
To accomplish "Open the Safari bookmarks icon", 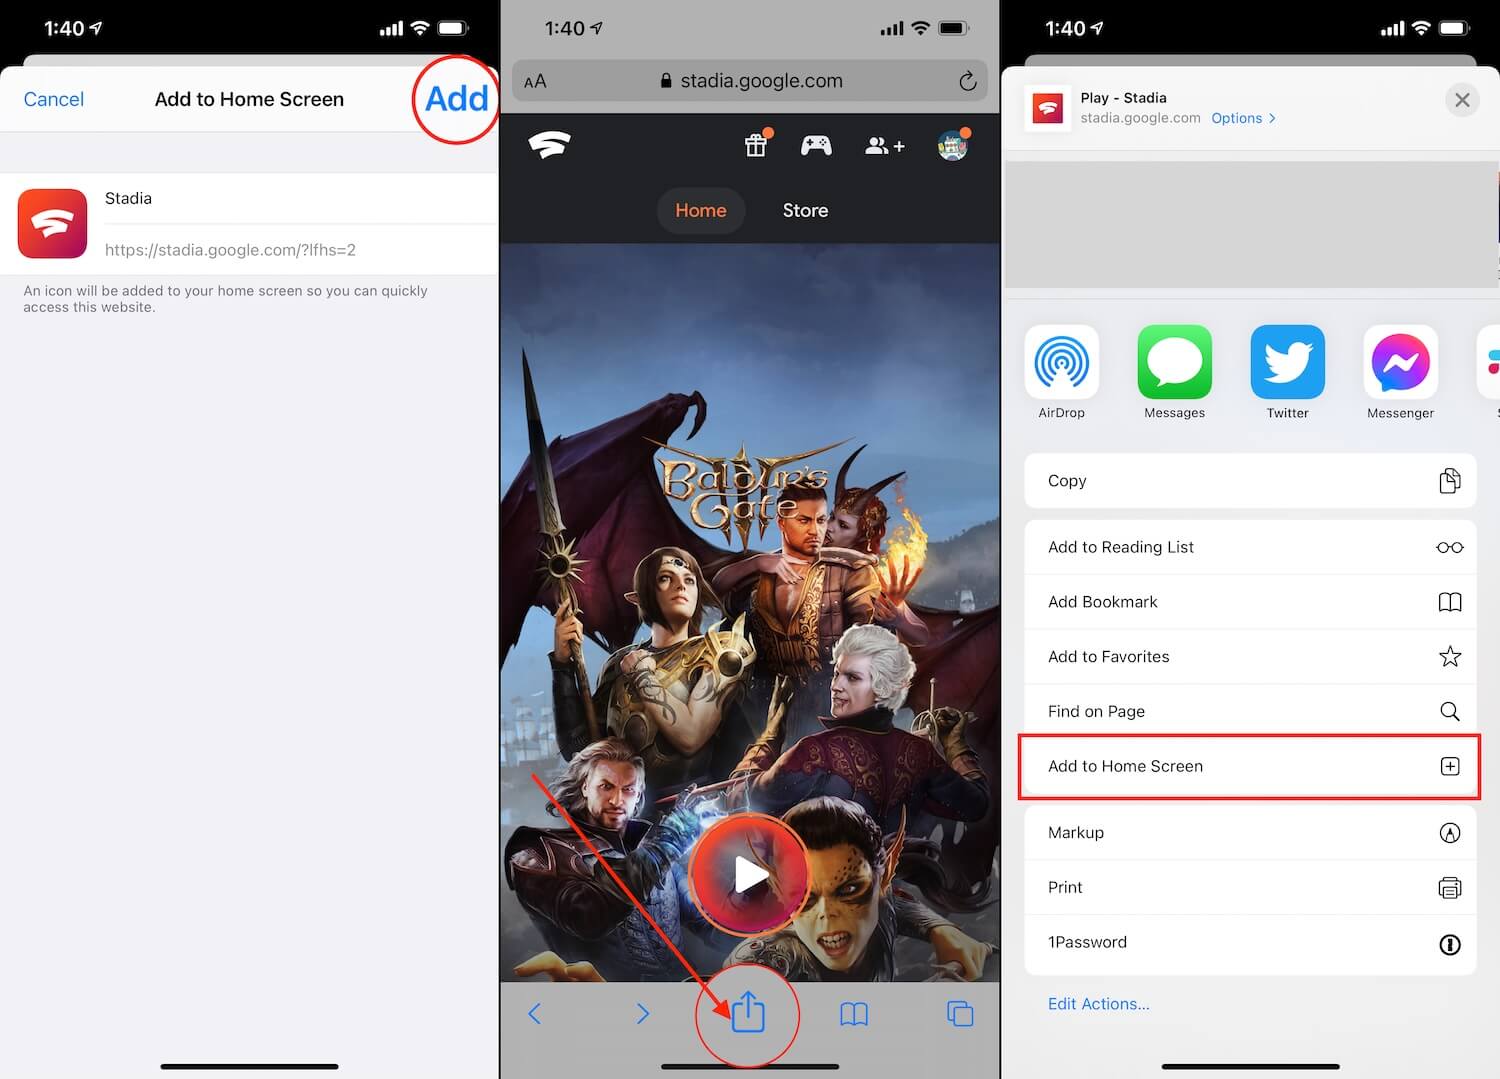I will coord(854,1013).
